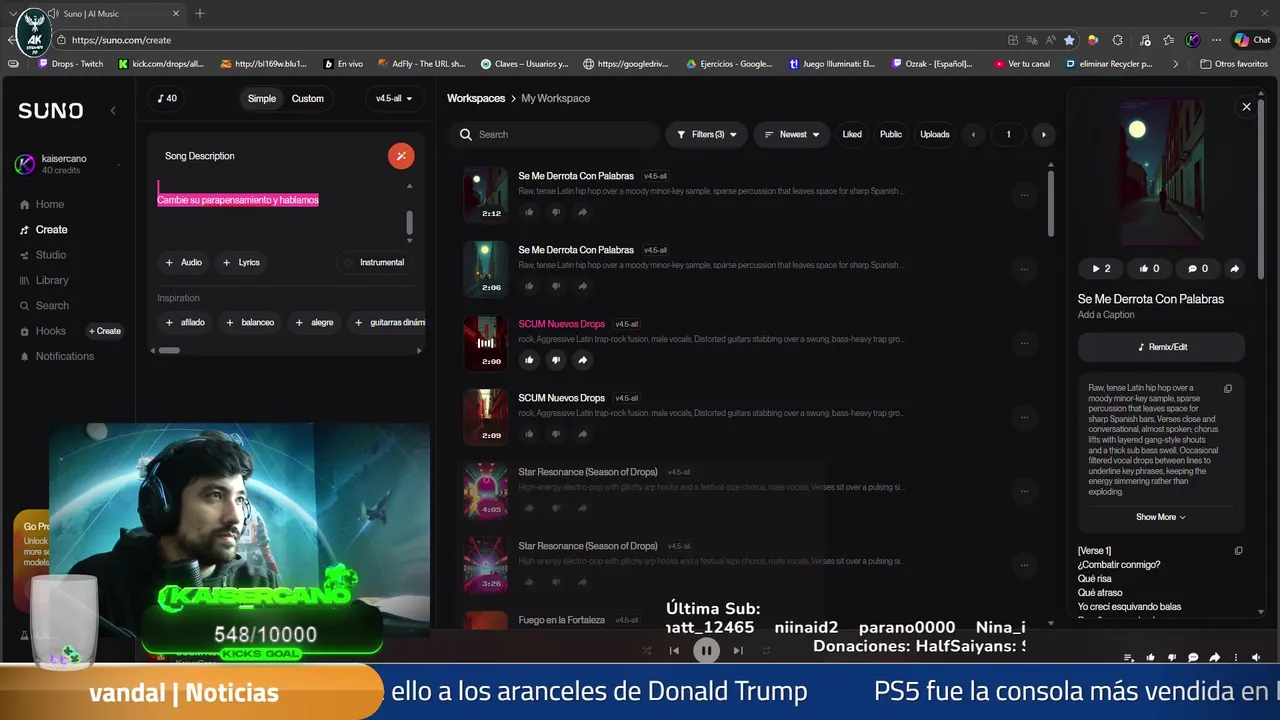Go to next page of songs
The height and width of the screenshot is (720, 1280).
coord(1043,134)
